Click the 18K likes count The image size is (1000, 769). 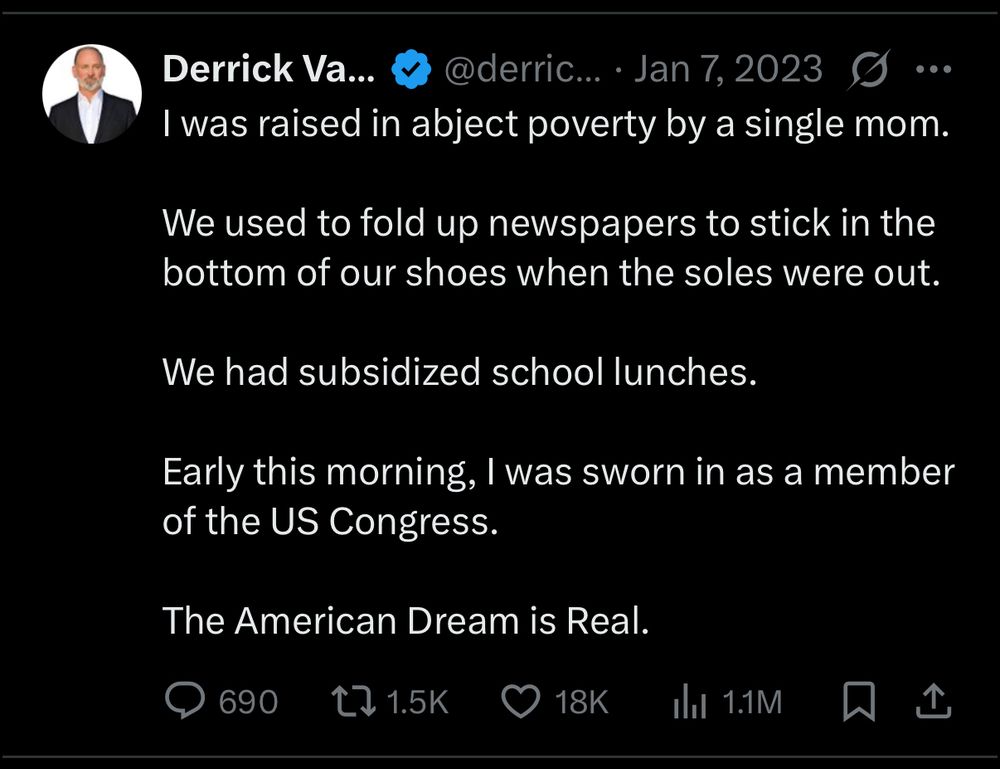pos(581,702)
